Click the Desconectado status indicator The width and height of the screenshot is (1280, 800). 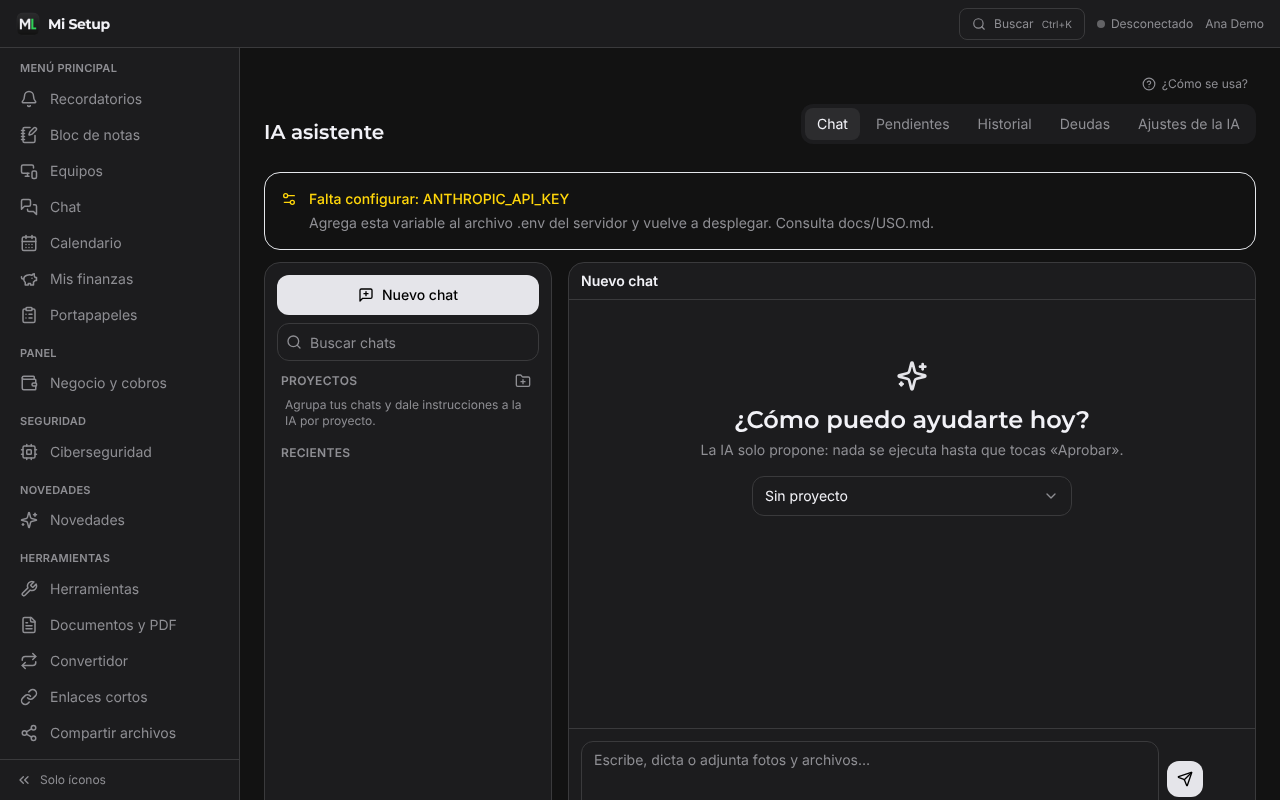1145,24
